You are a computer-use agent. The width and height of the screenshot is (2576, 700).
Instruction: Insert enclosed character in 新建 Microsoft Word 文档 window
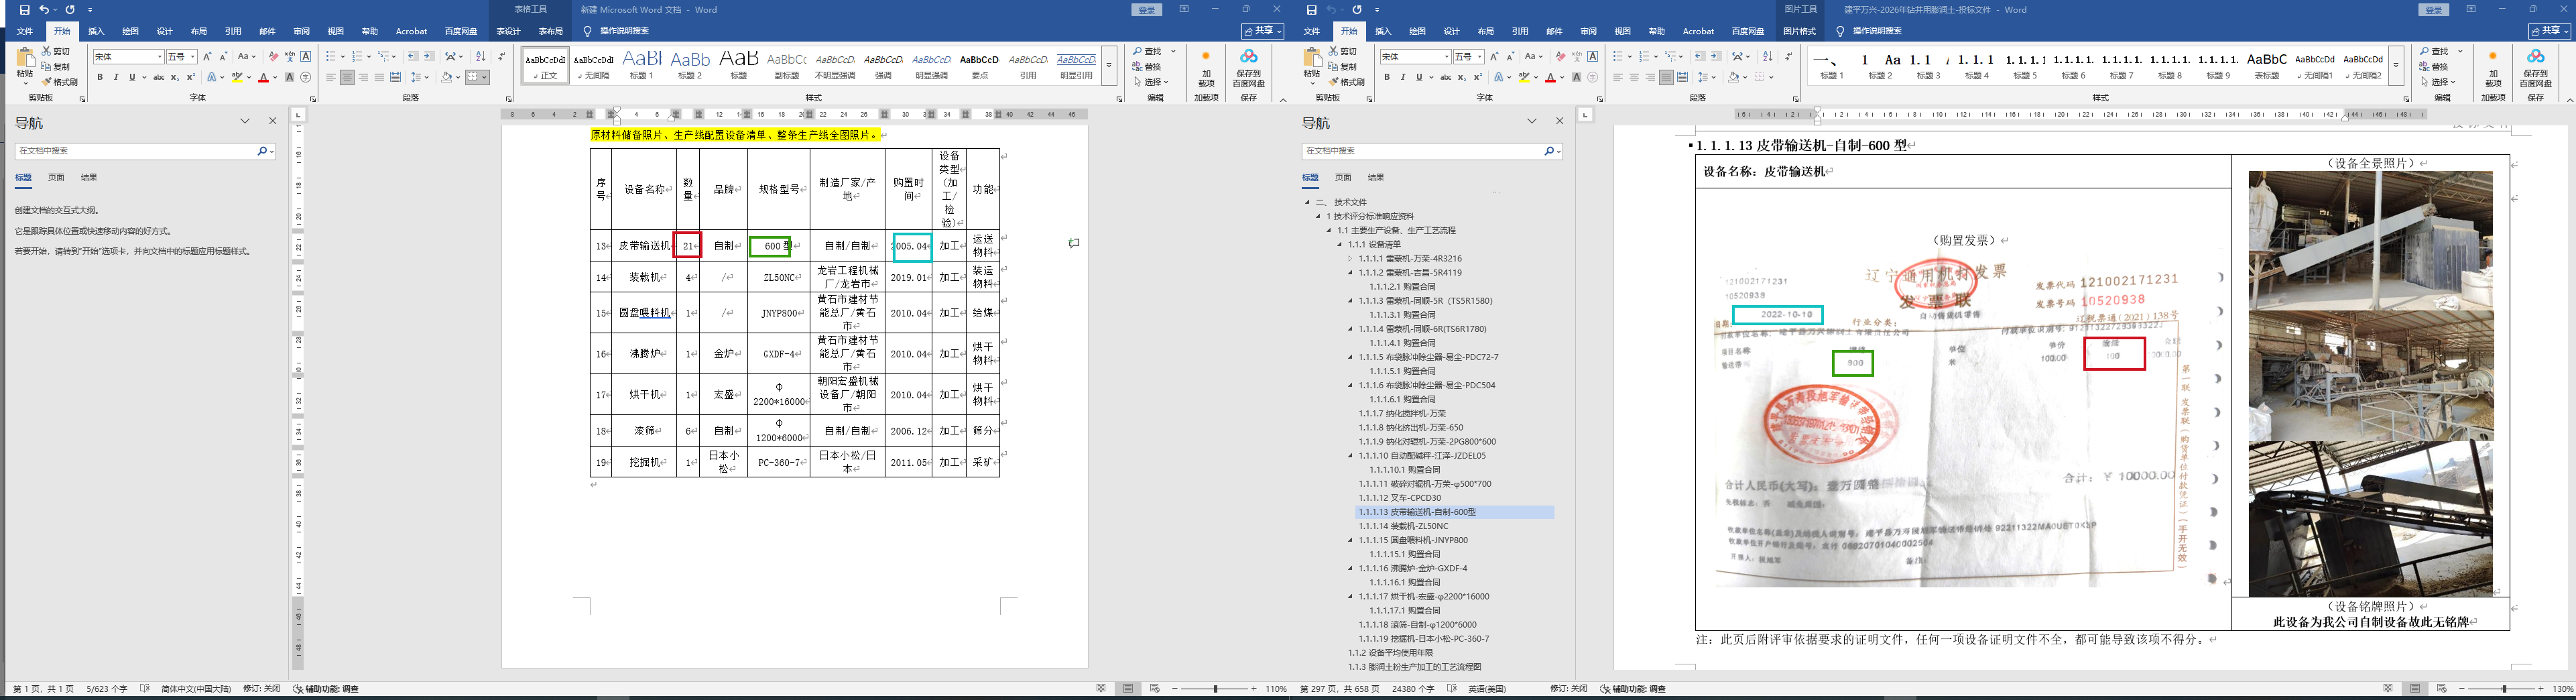(306, 77)
